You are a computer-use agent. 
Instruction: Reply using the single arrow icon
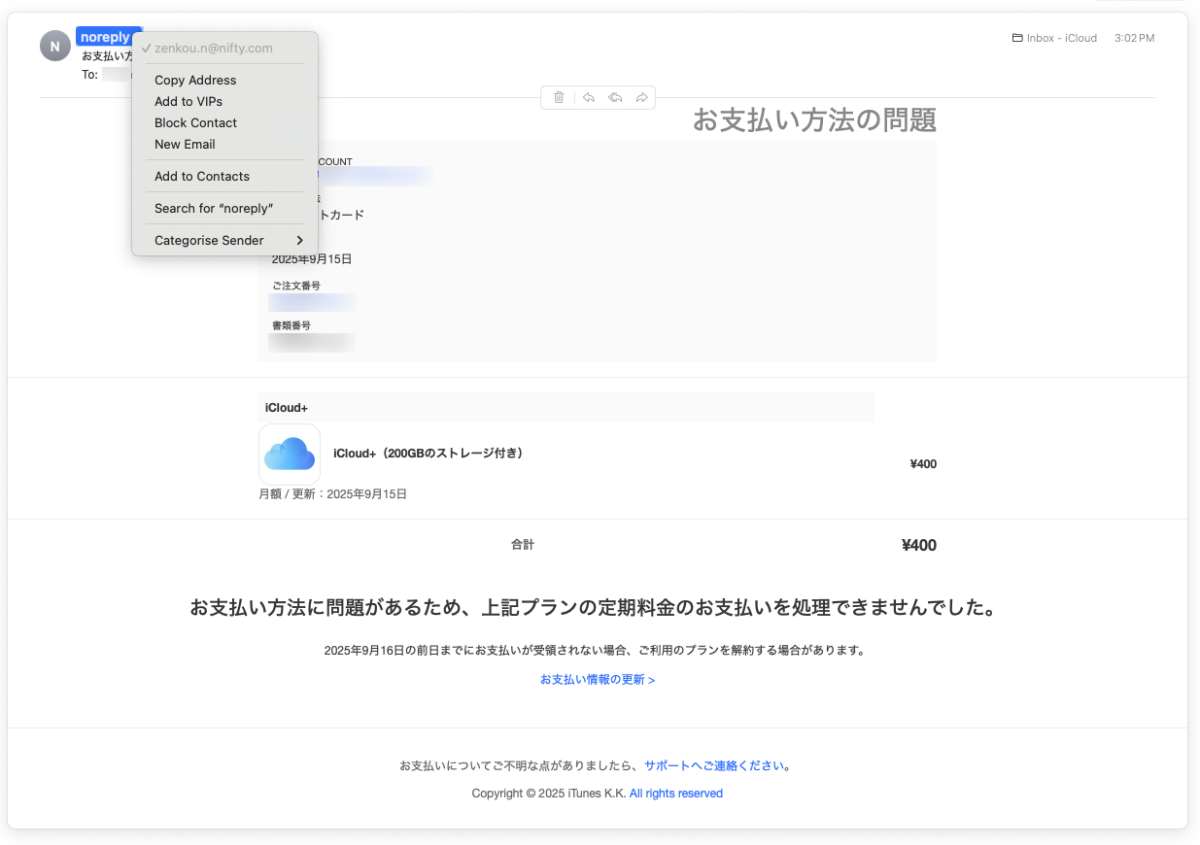tap(589, 97)
